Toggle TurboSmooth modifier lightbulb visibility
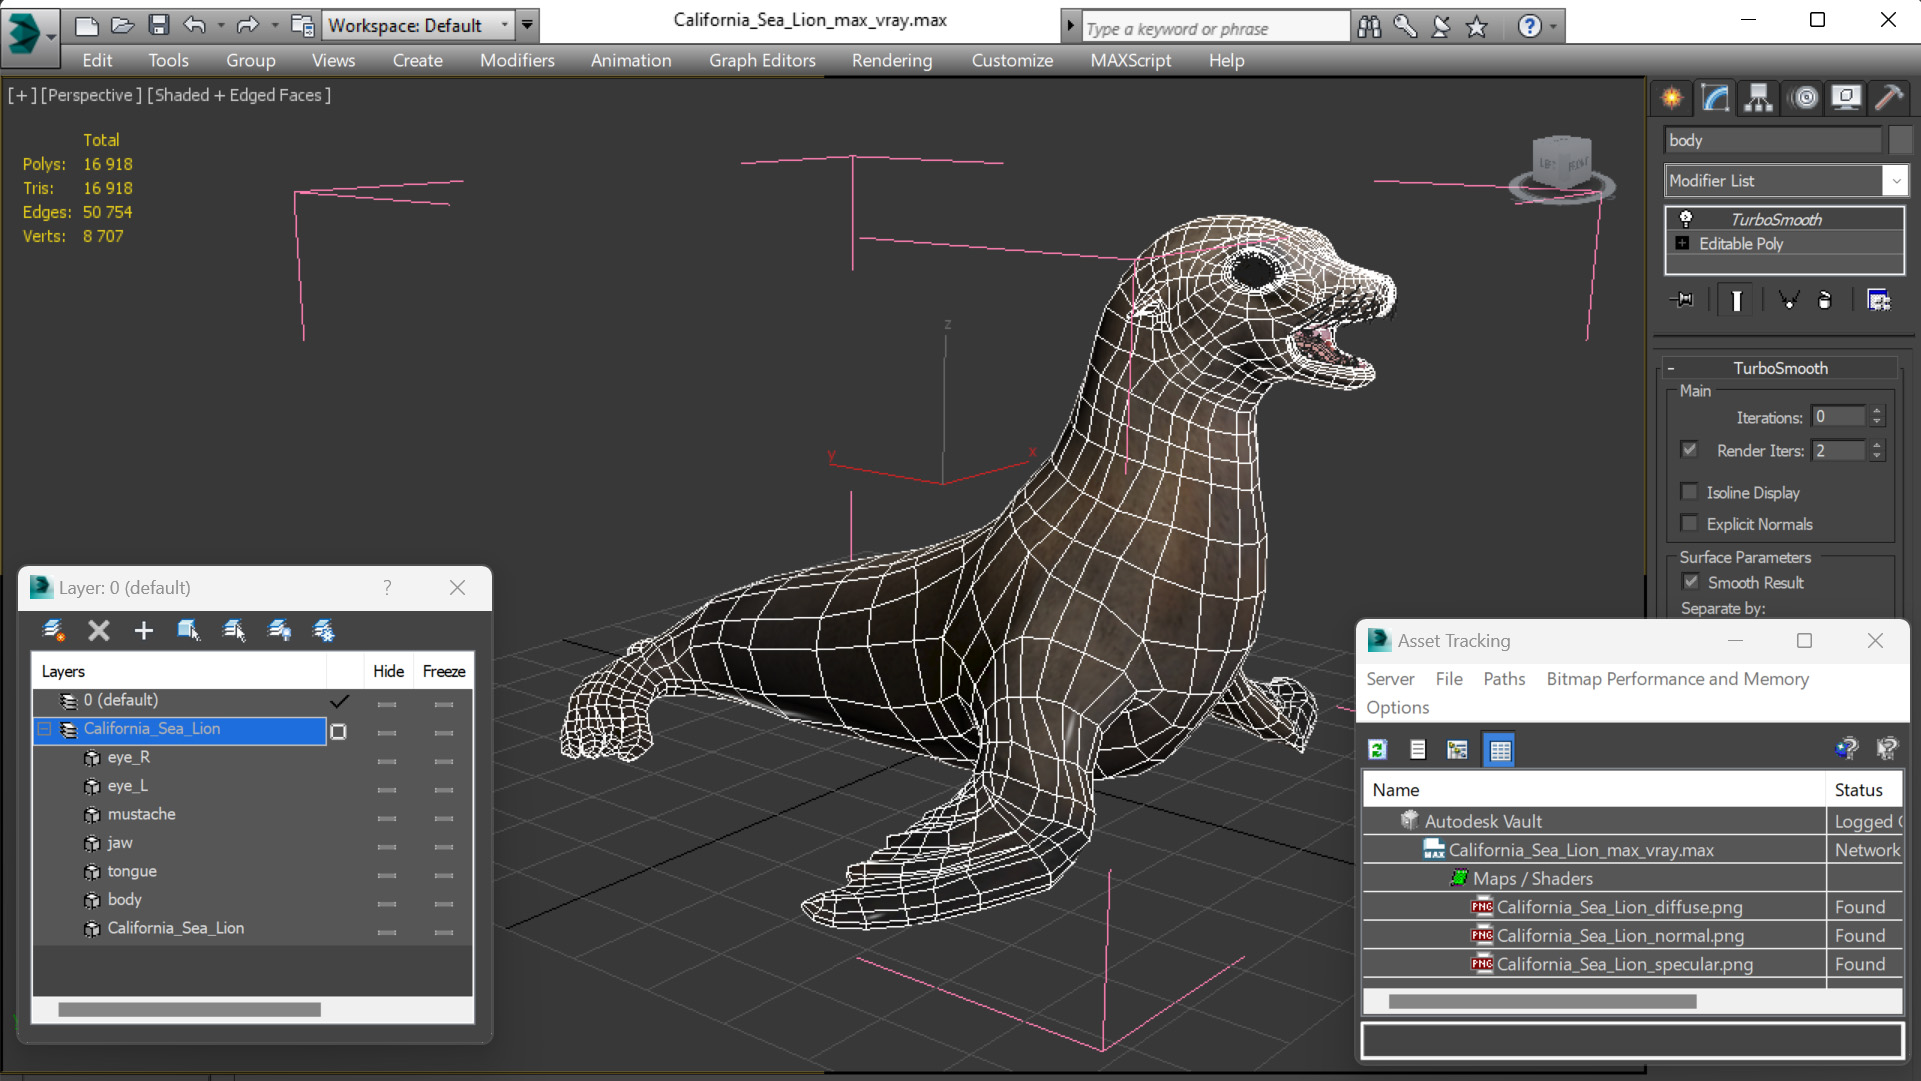 [x=1686, y=218]
